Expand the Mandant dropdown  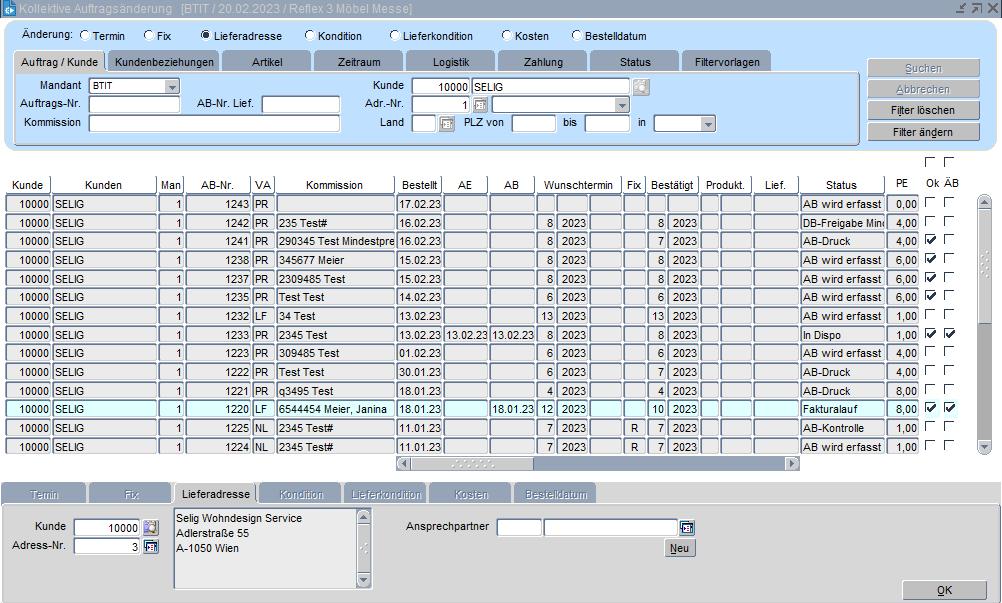[x=172, y=86]
